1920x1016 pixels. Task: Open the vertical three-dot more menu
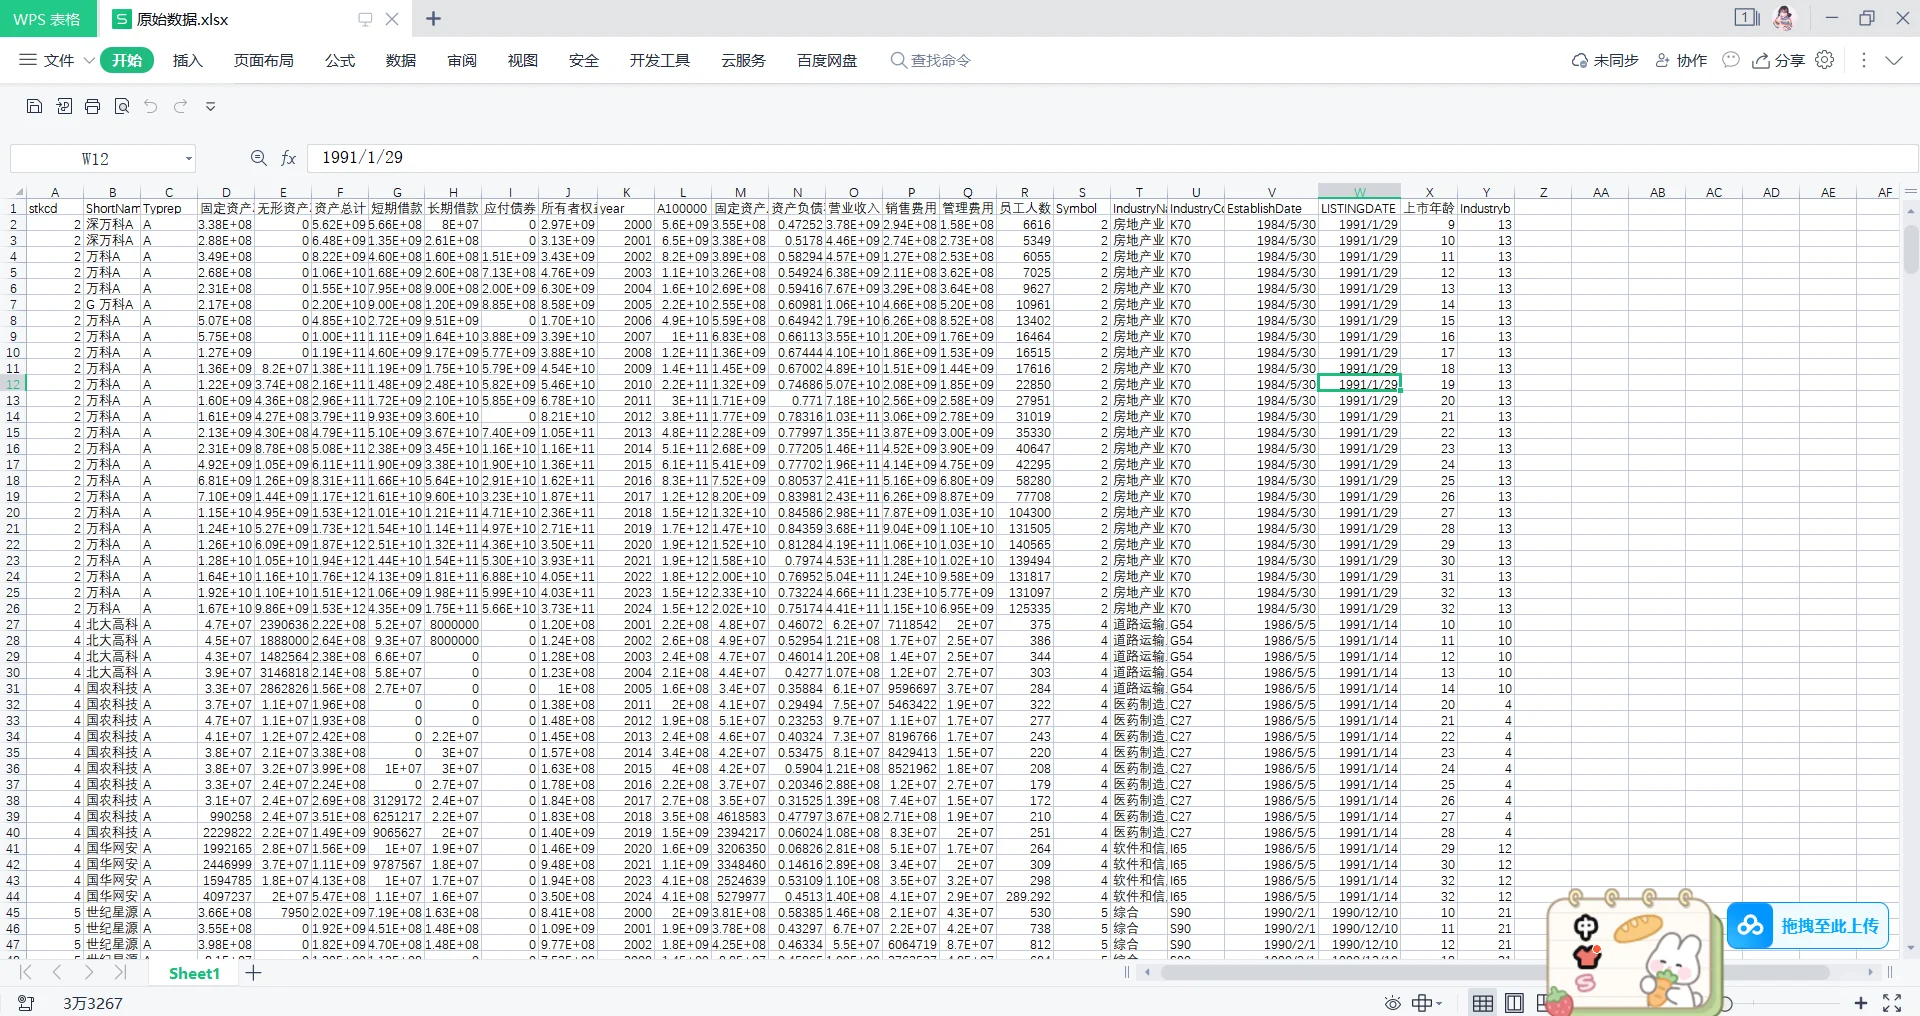[1863, 60]
